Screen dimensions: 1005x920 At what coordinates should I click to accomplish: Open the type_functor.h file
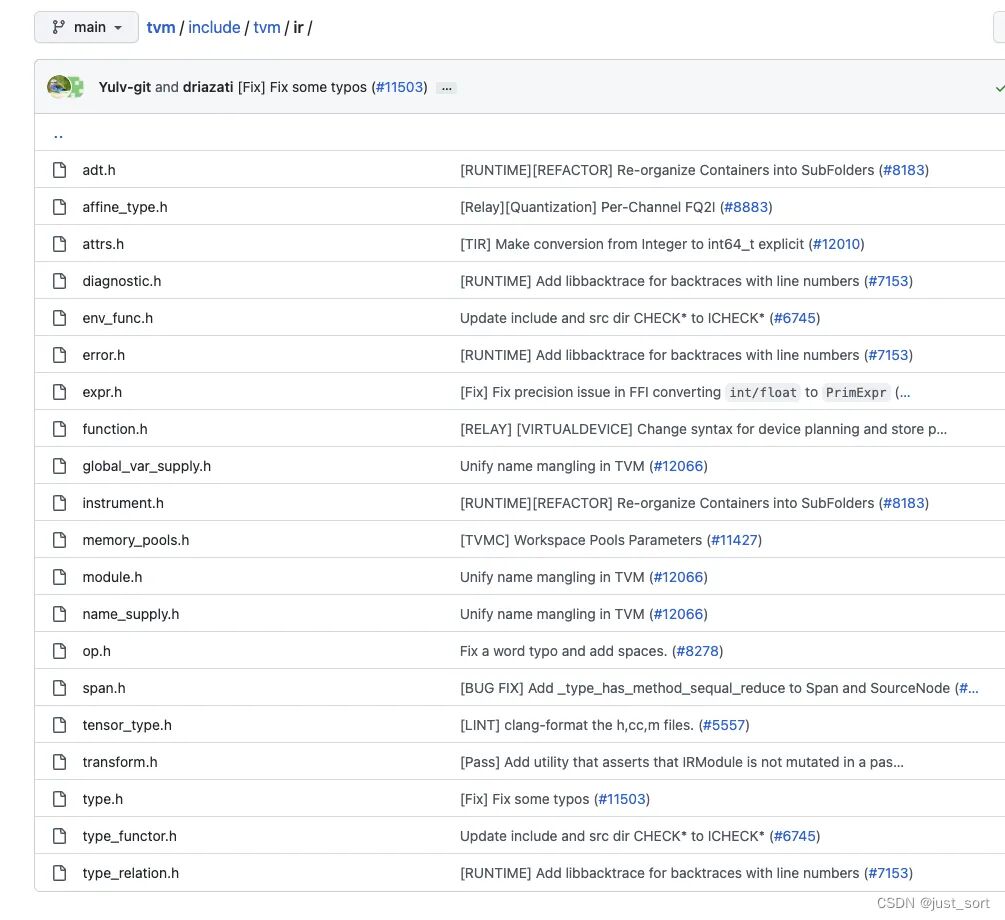coord(129,836)
